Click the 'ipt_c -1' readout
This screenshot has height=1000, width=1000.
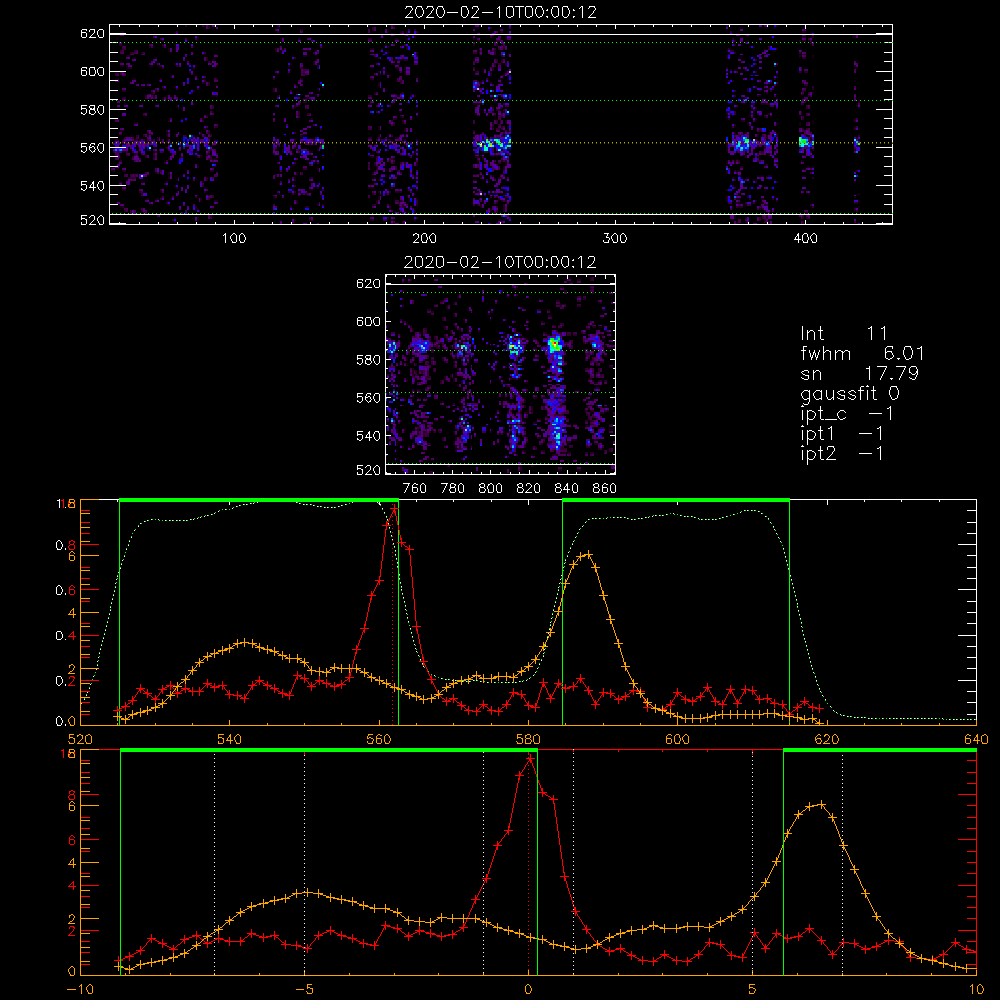click(847, 414)
